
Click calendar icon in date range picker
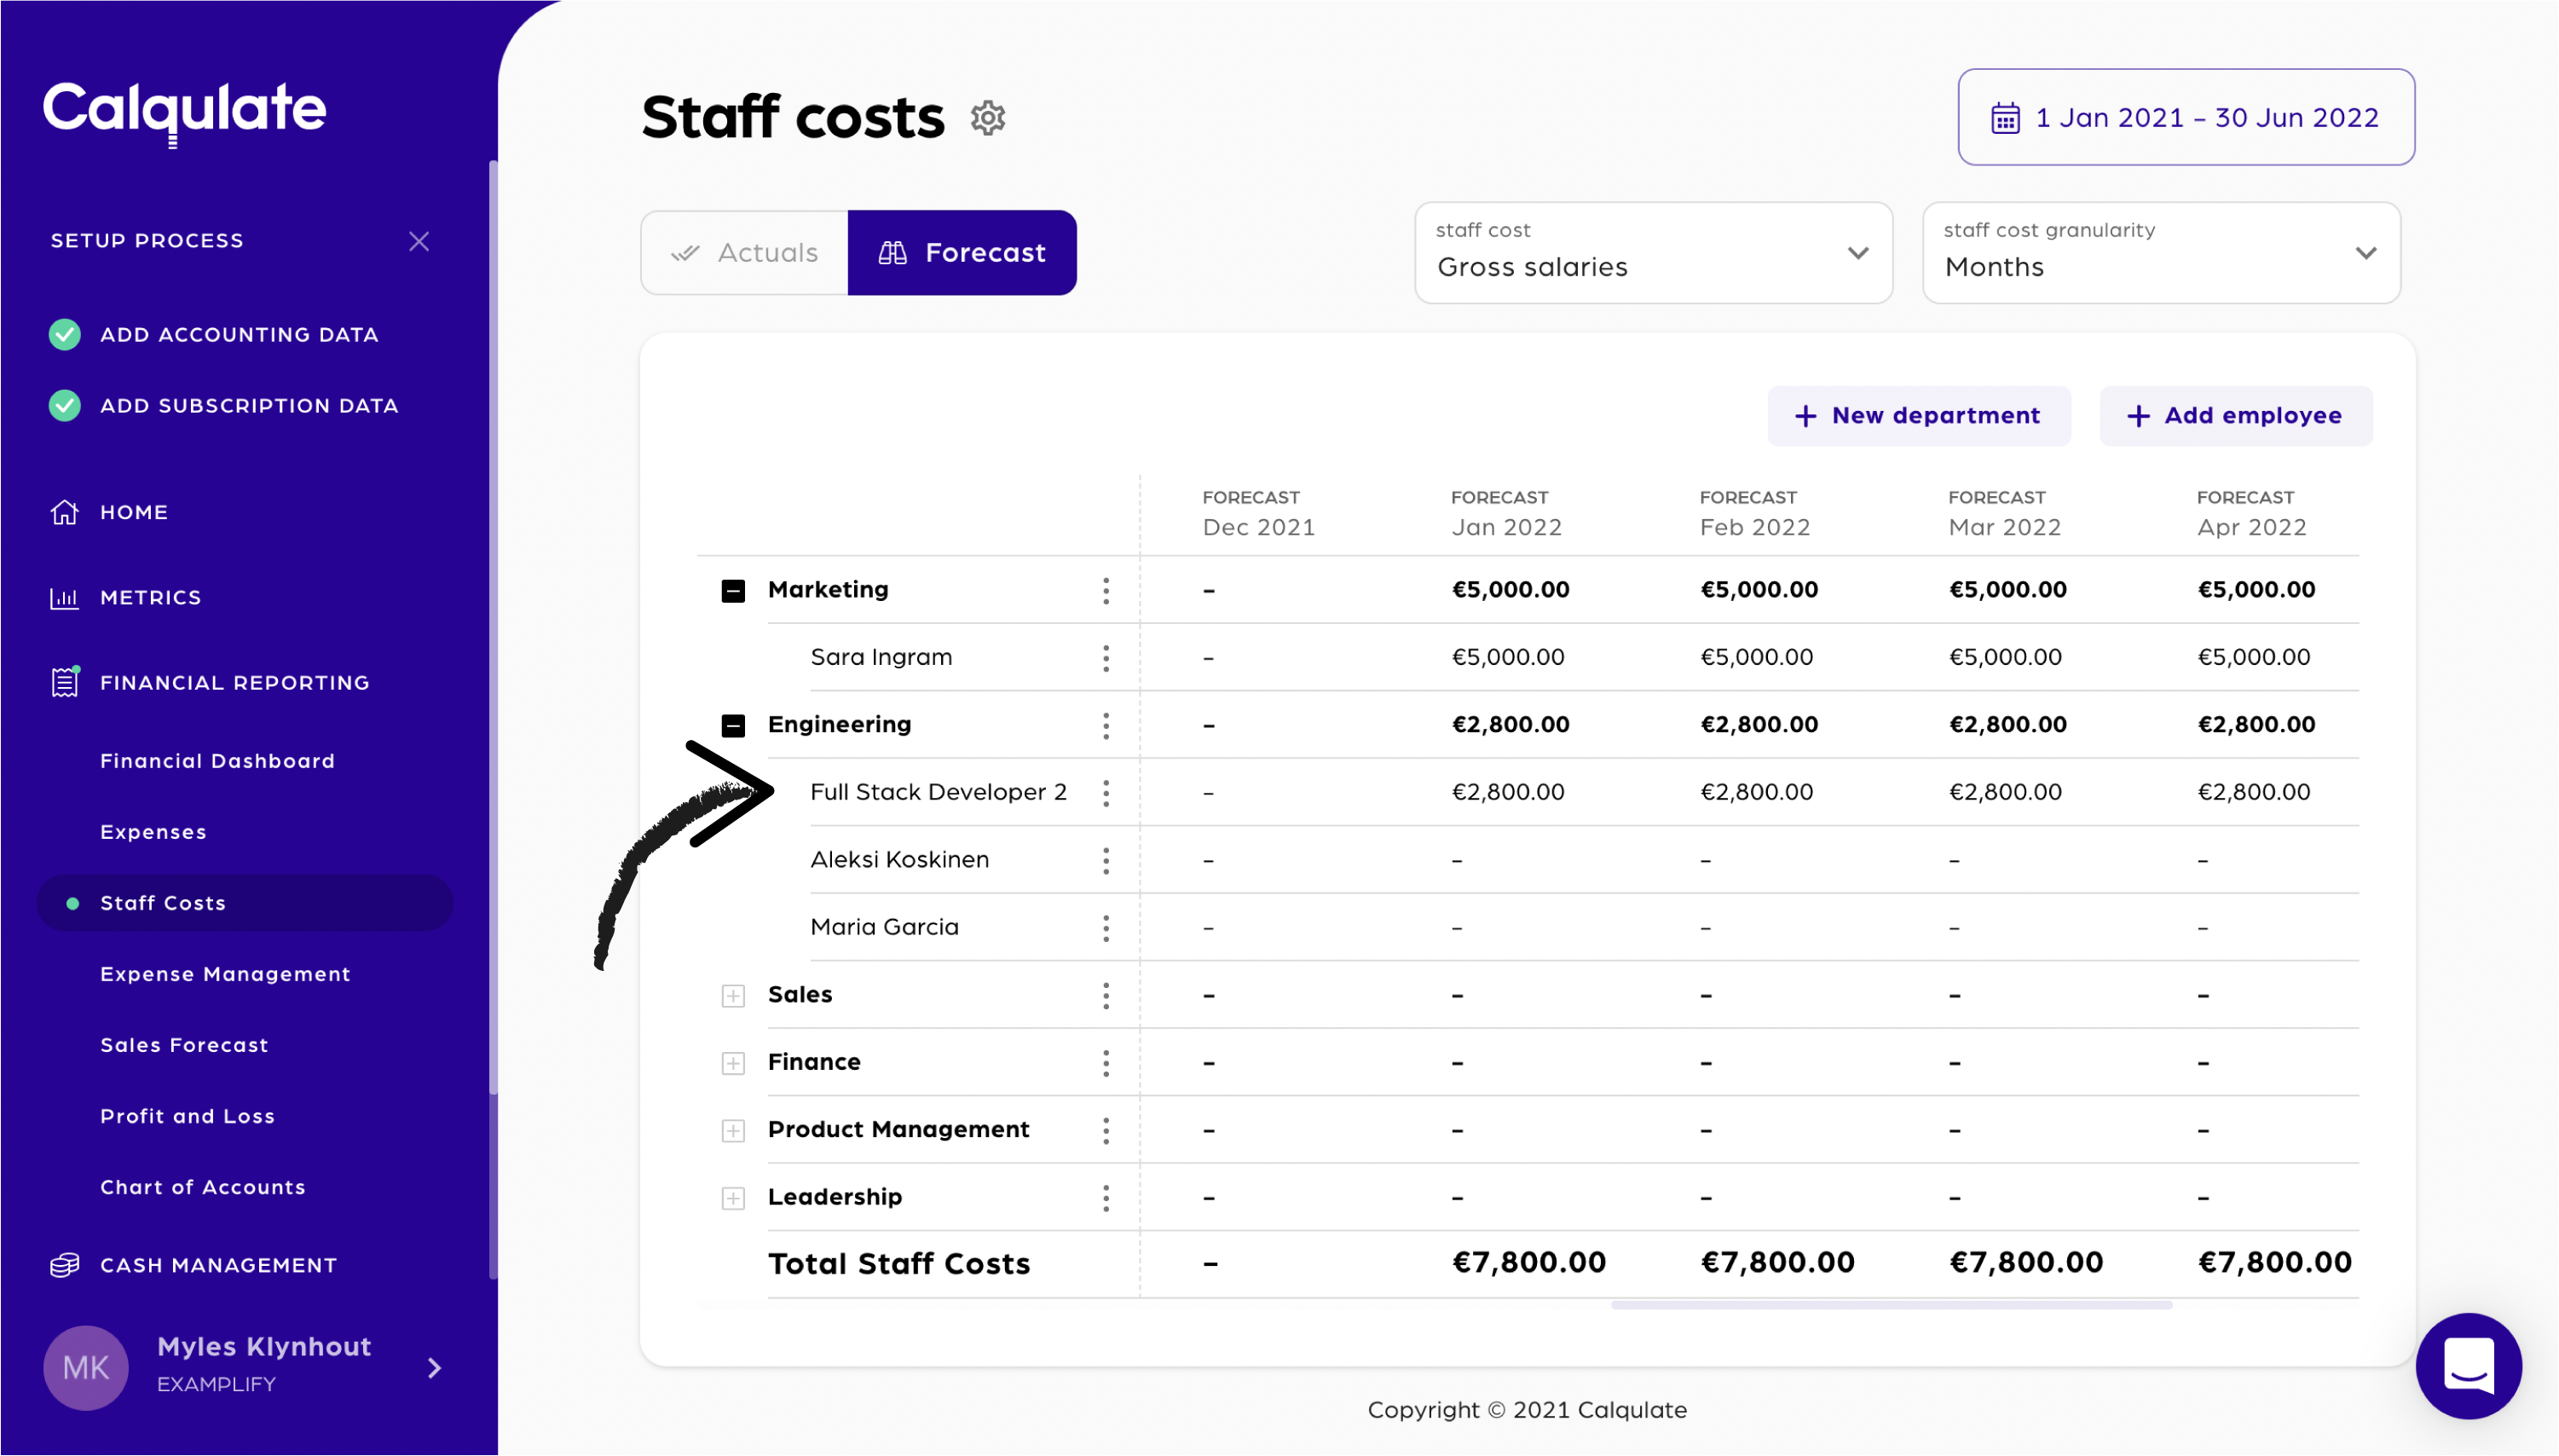click(x=2005, y=118)
